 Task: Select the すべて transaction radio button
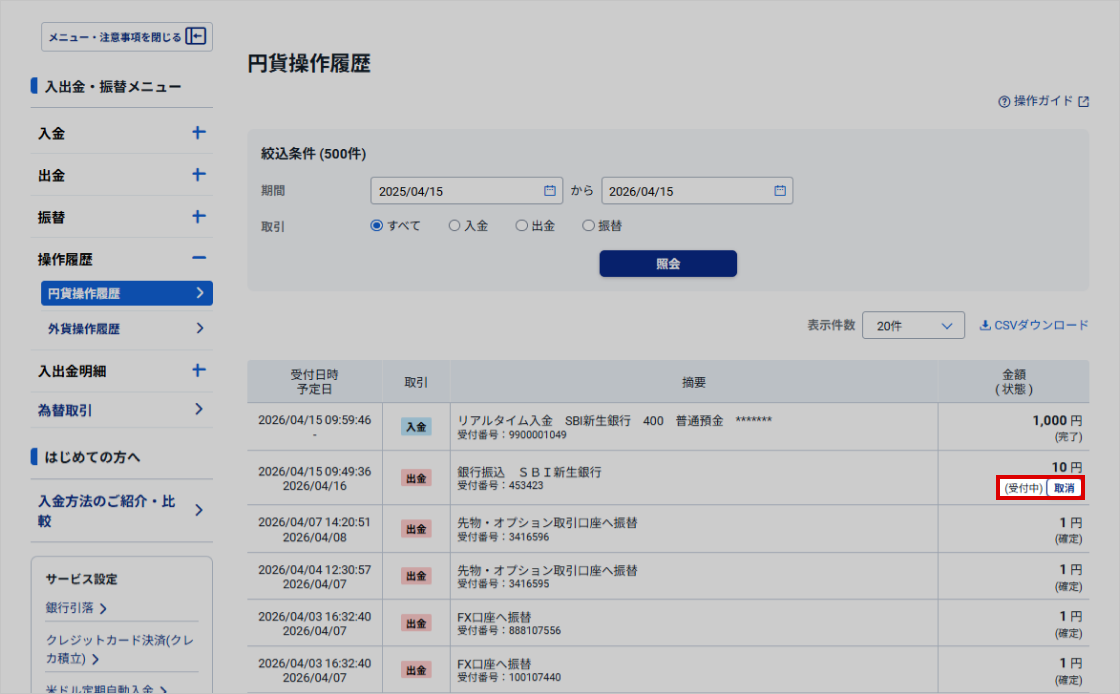click(x=377, y=226)
